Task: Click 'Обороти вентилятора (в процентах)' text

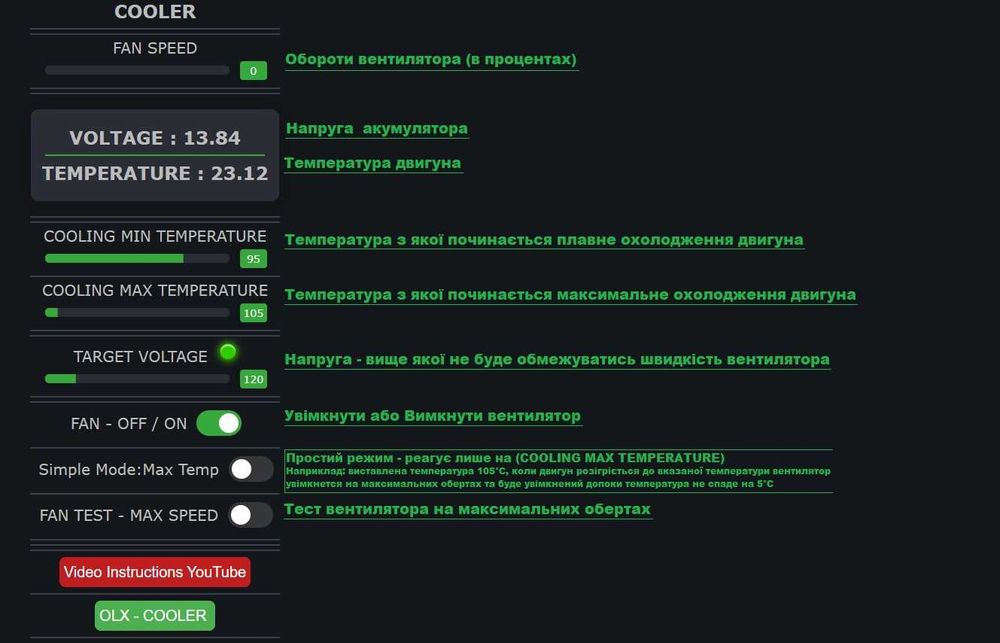Action: pyautogui.click(x=431, y=59)
